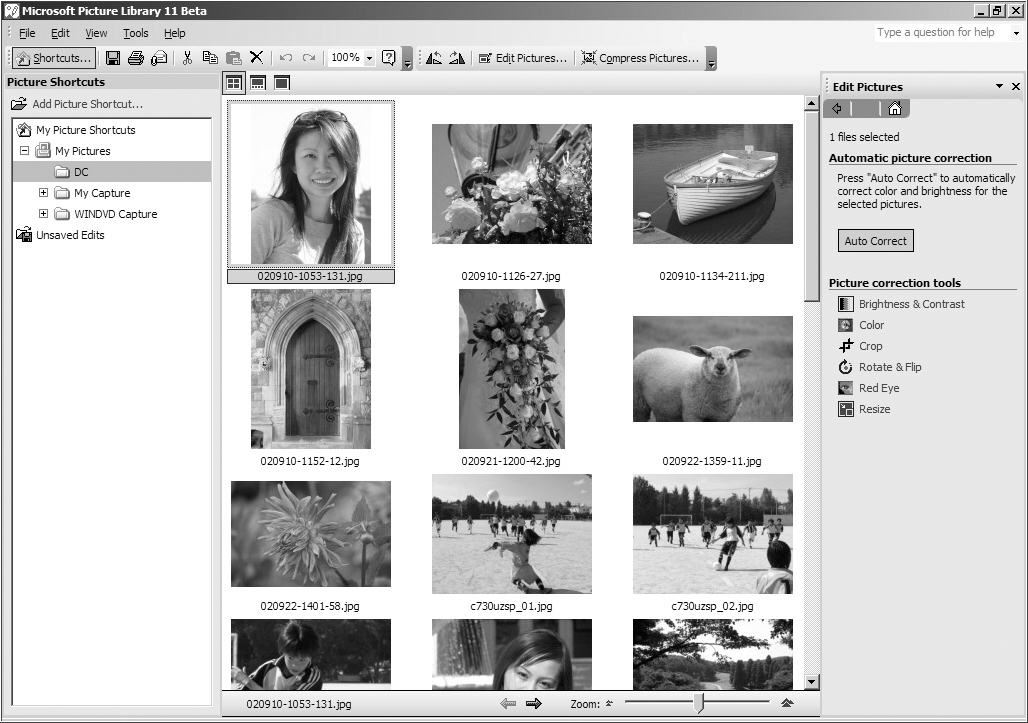
Task: Click the Print icon in the toolbar
Action: click(136, 58)
